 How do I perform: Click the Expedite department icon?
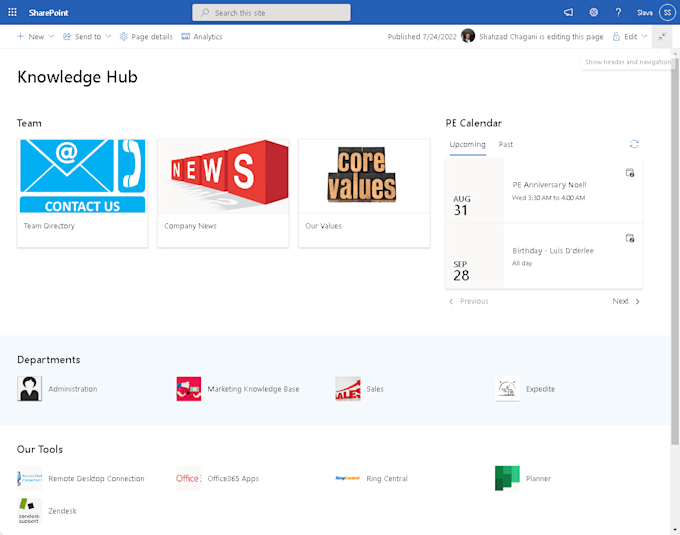pos(507,389)
